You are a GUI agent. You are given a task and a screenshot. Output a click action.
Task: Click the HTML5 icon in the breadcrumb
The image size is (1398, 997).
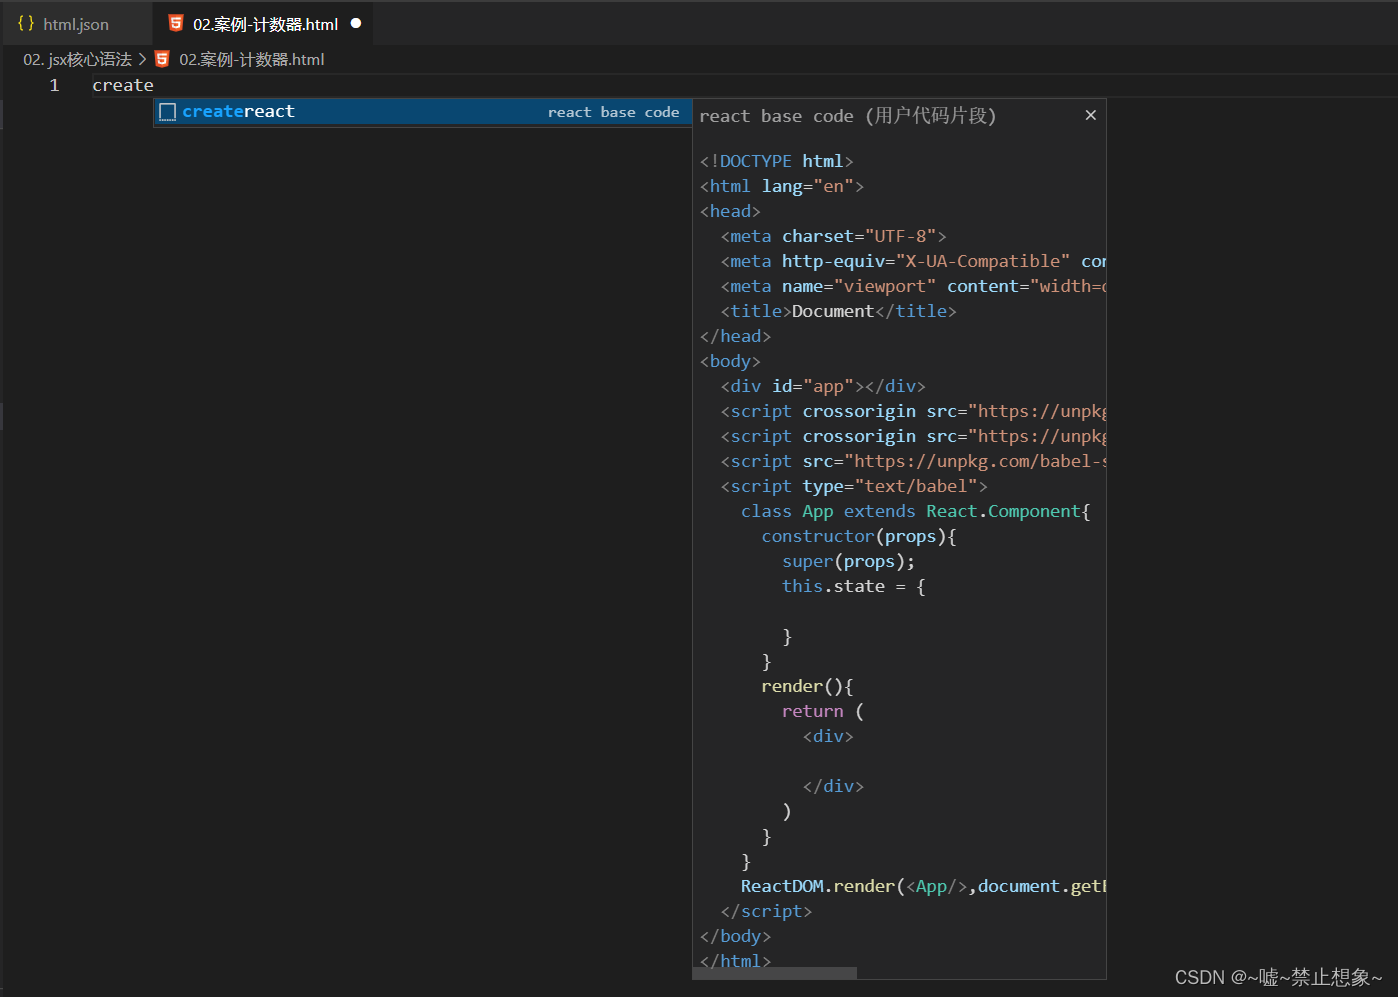(162, 59)
